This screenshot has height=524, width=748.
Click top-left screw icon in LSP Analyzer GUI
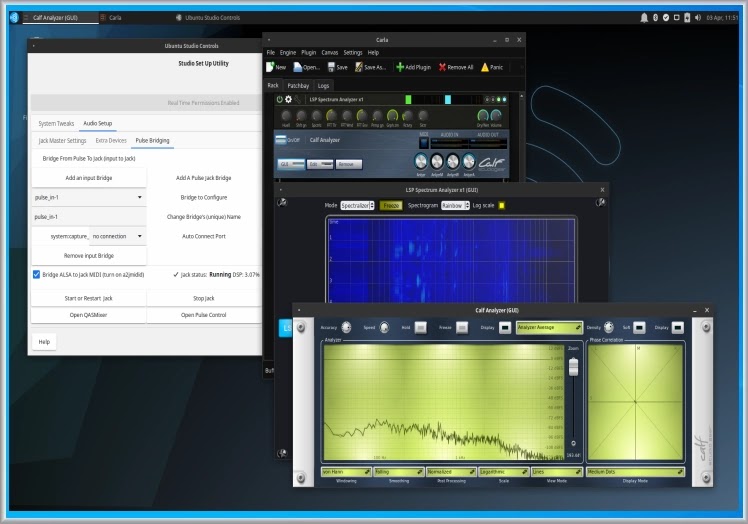[x=282, y=202]
